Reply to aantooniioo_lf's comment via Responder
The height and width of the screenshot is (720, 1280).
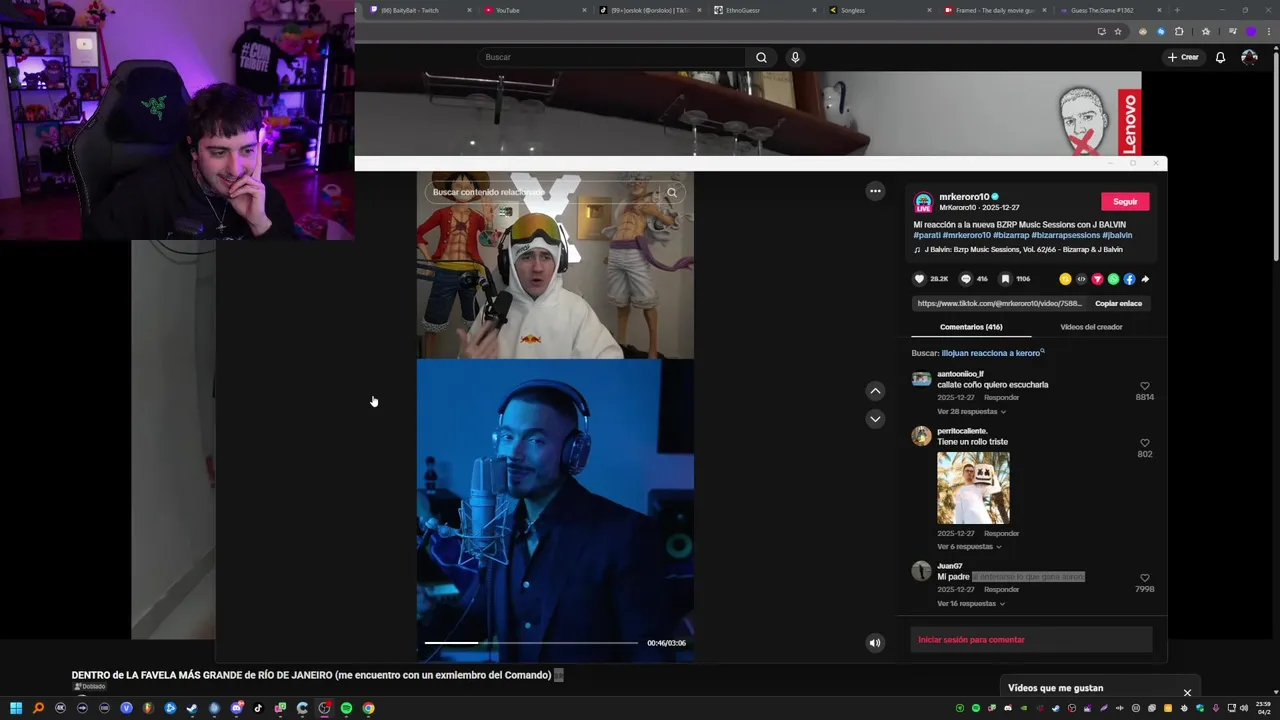(1001, 398)
